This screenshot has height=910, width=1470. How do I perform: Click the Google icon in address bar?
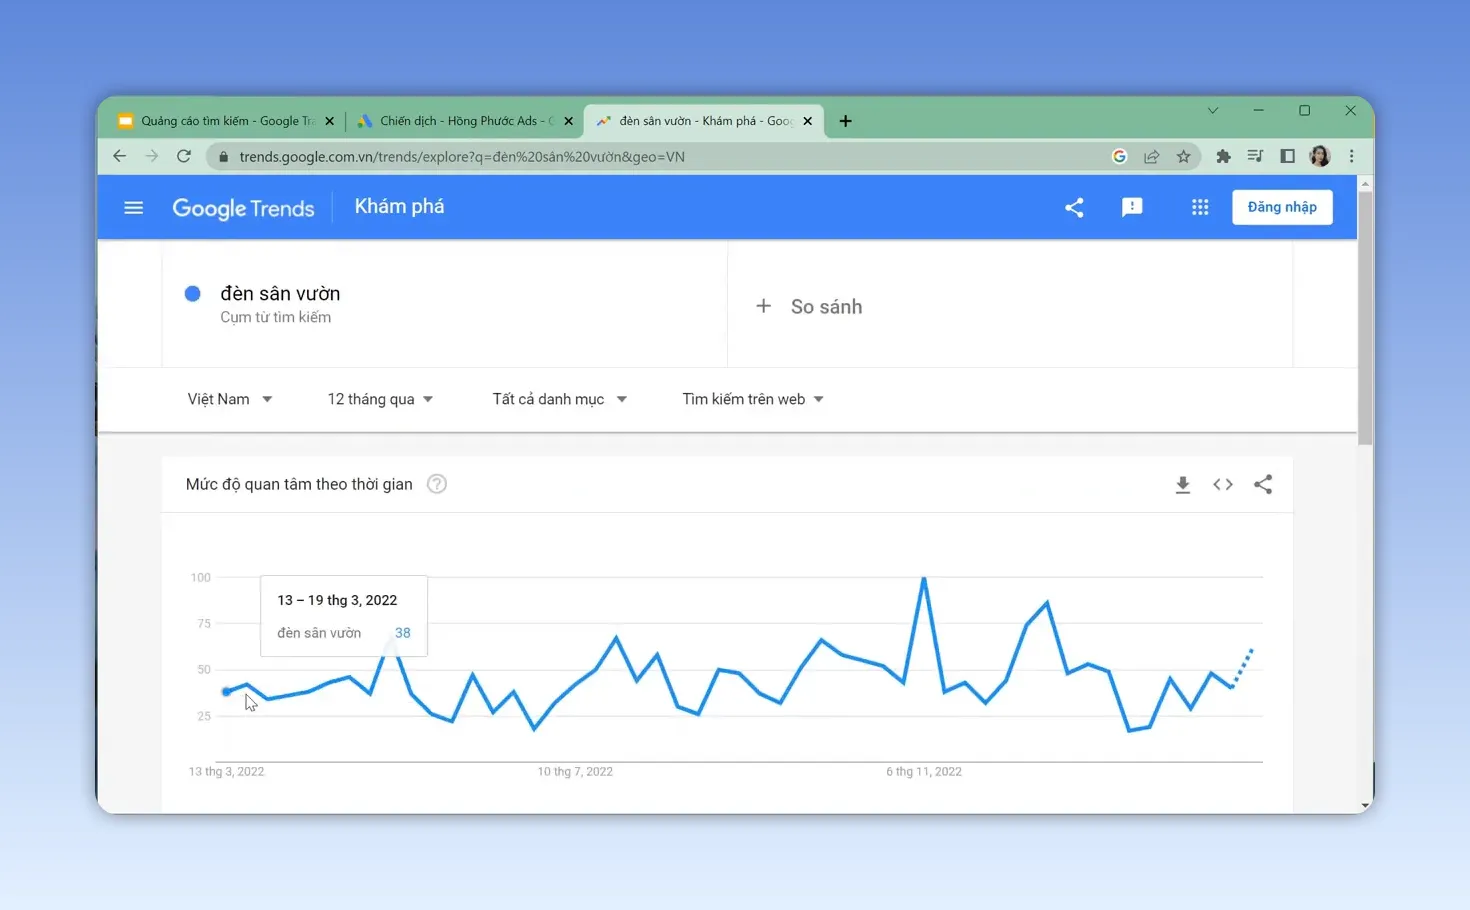click(1120, 156)
